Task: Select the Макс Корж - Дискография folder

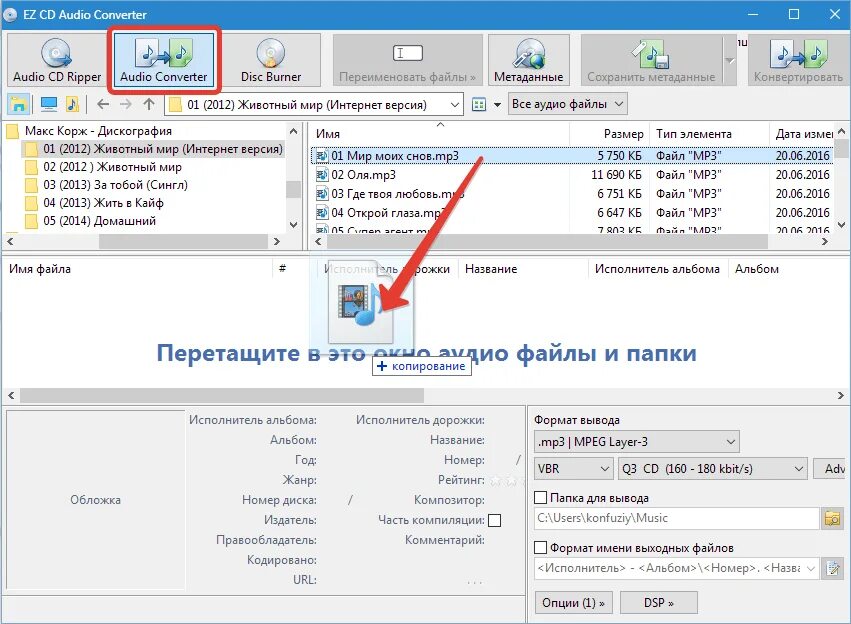Action: point(98,131)
